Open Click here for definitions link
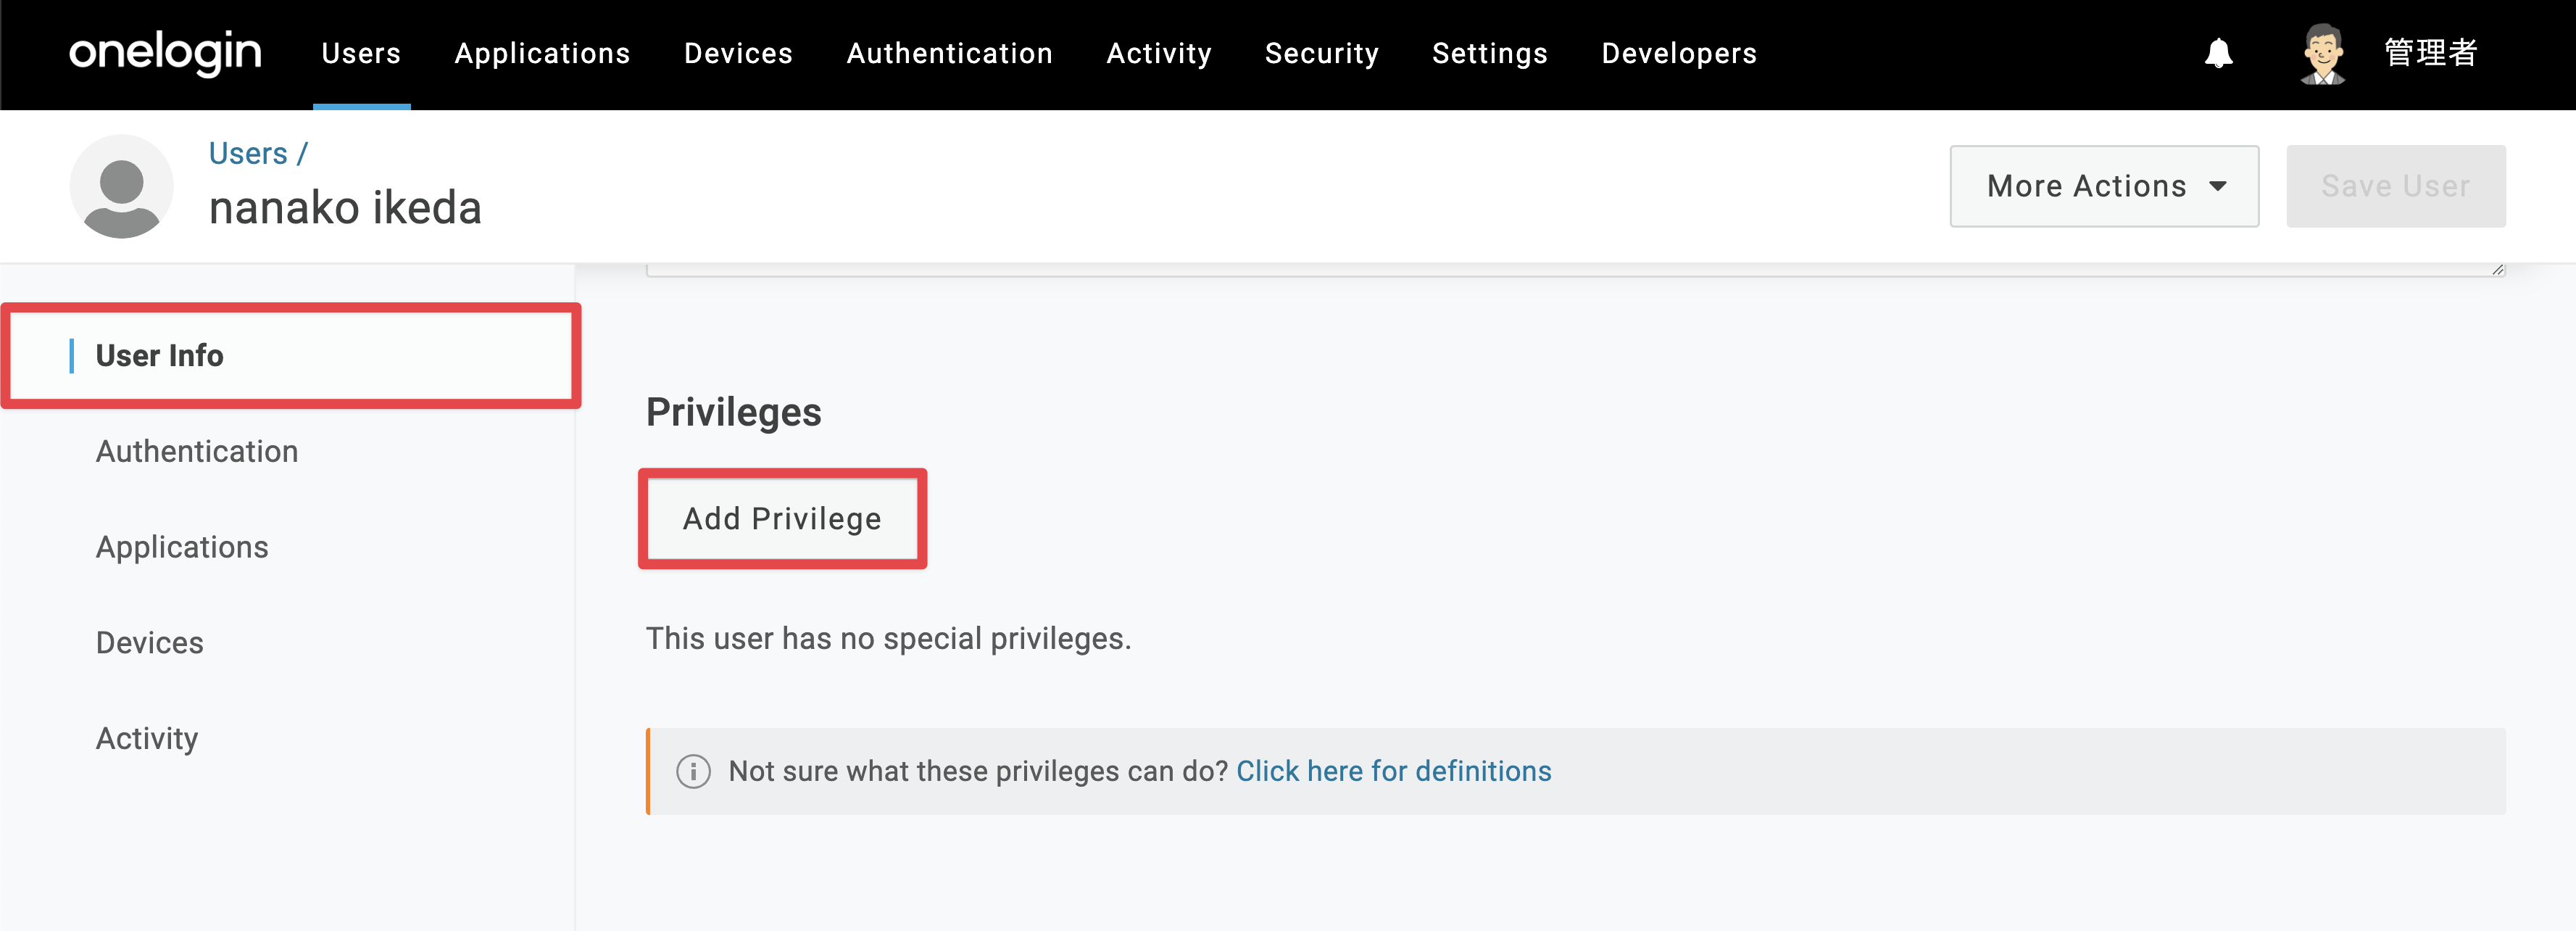The image size is (2576, 931). click(x=1393, y=771)
